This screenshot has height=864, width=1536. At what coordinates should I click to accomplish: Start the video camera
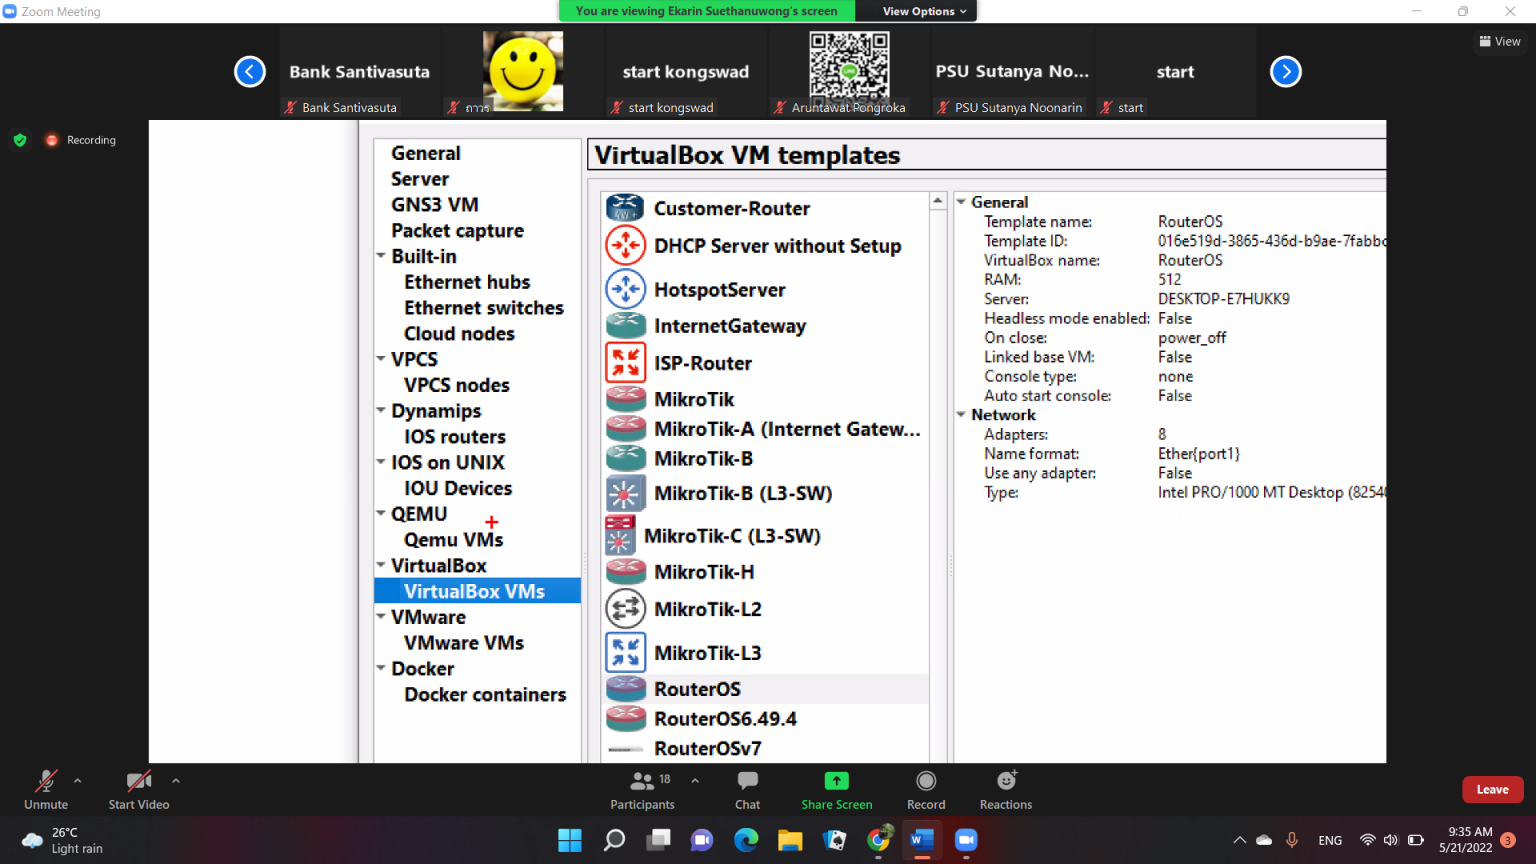[138, 781]
